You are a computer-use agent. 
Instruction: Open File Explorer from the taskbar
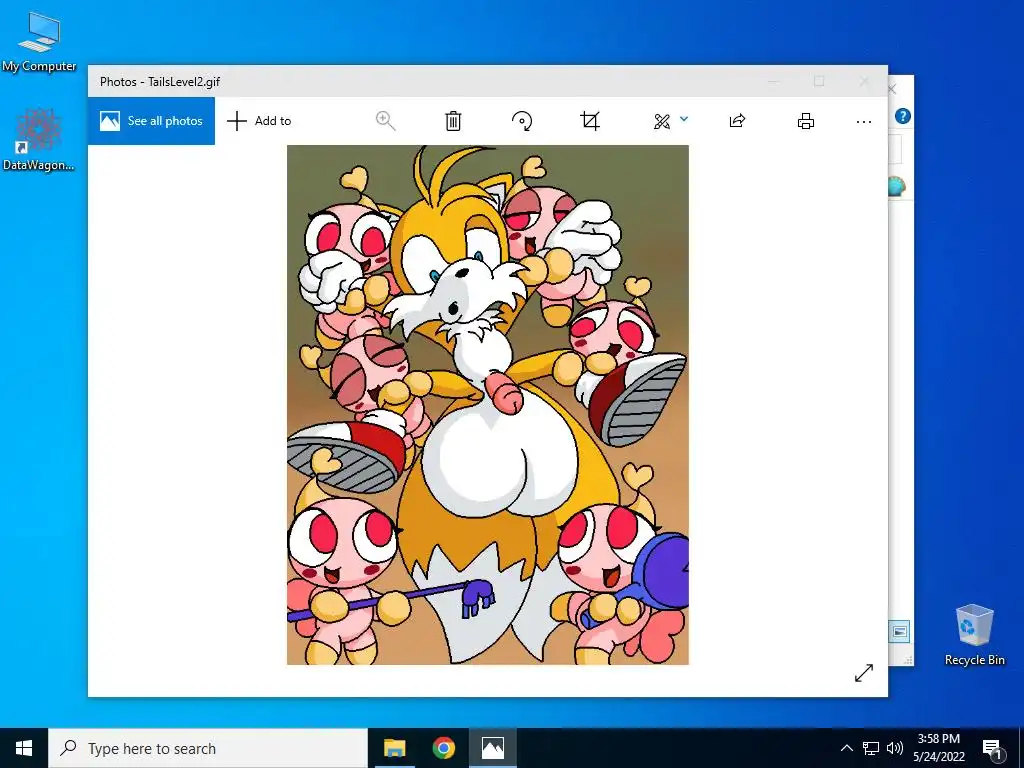tap(394, 748)
